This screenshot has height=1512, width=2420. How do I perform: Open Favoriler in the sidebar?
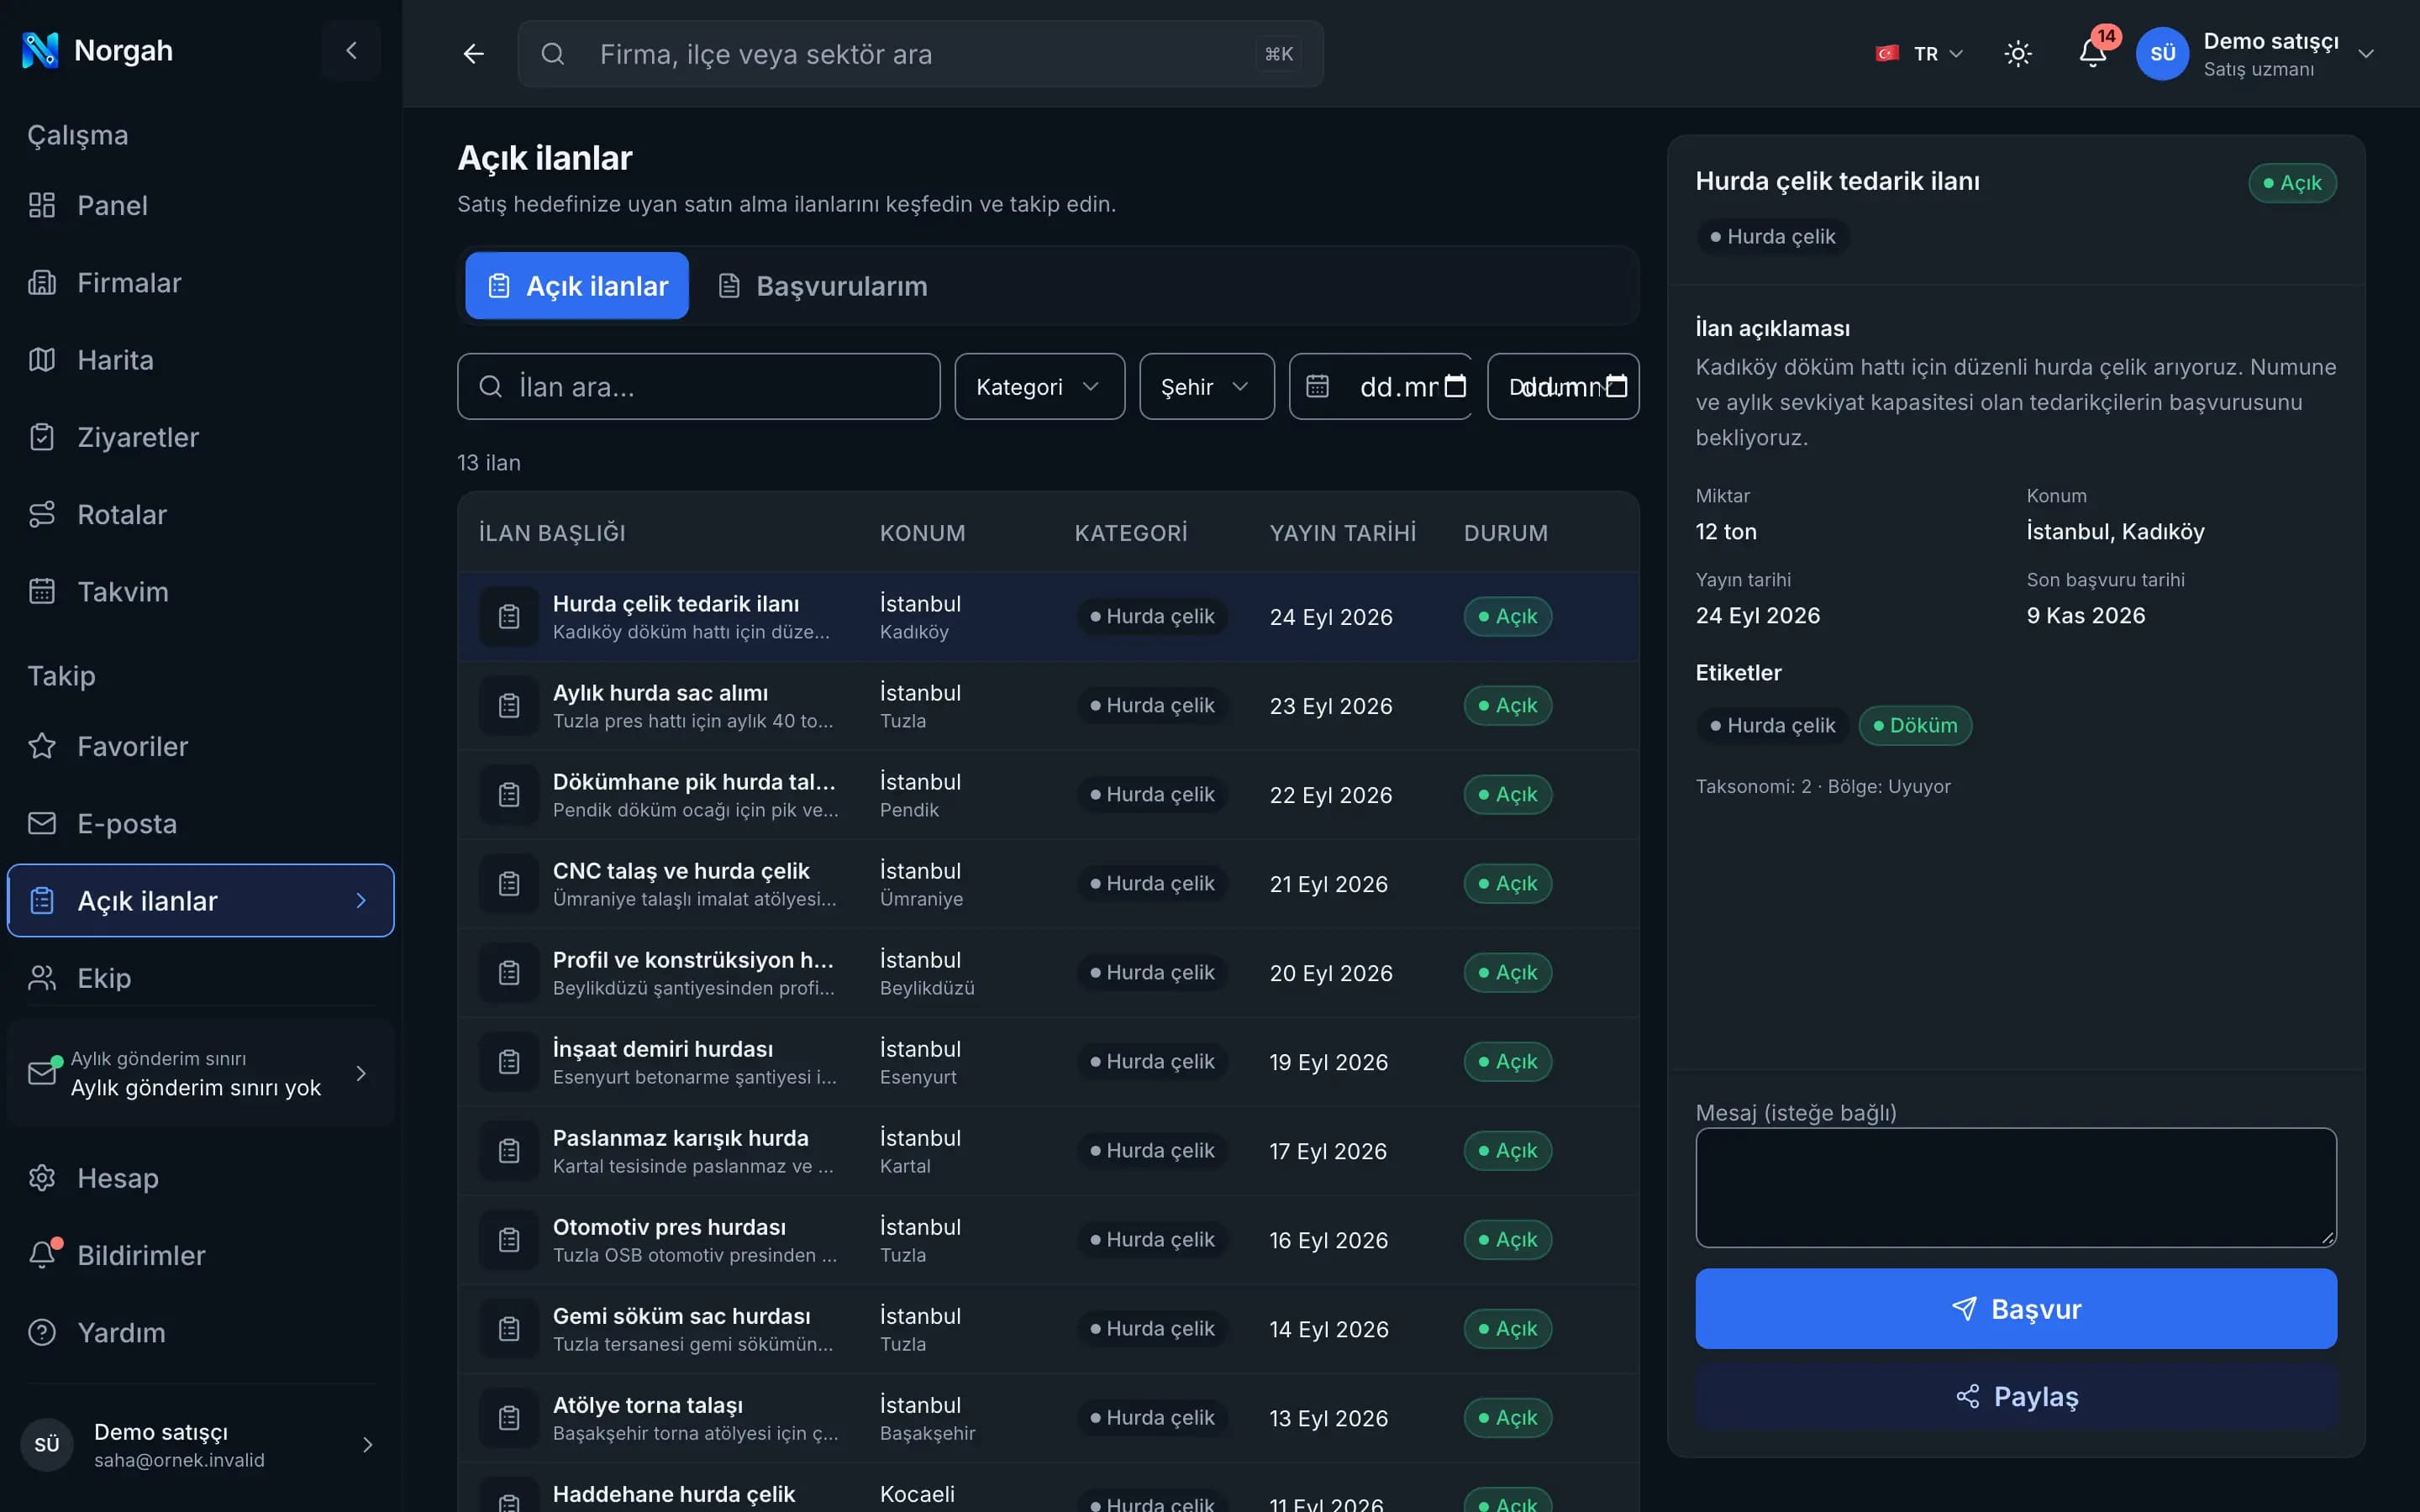coord(200,746)
